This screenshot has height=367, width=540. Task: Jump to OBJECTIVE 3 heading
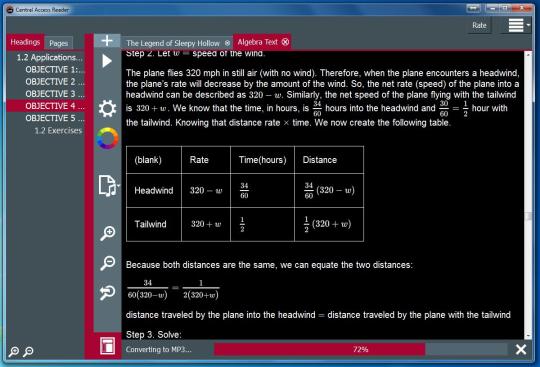[x=55, y=94]
